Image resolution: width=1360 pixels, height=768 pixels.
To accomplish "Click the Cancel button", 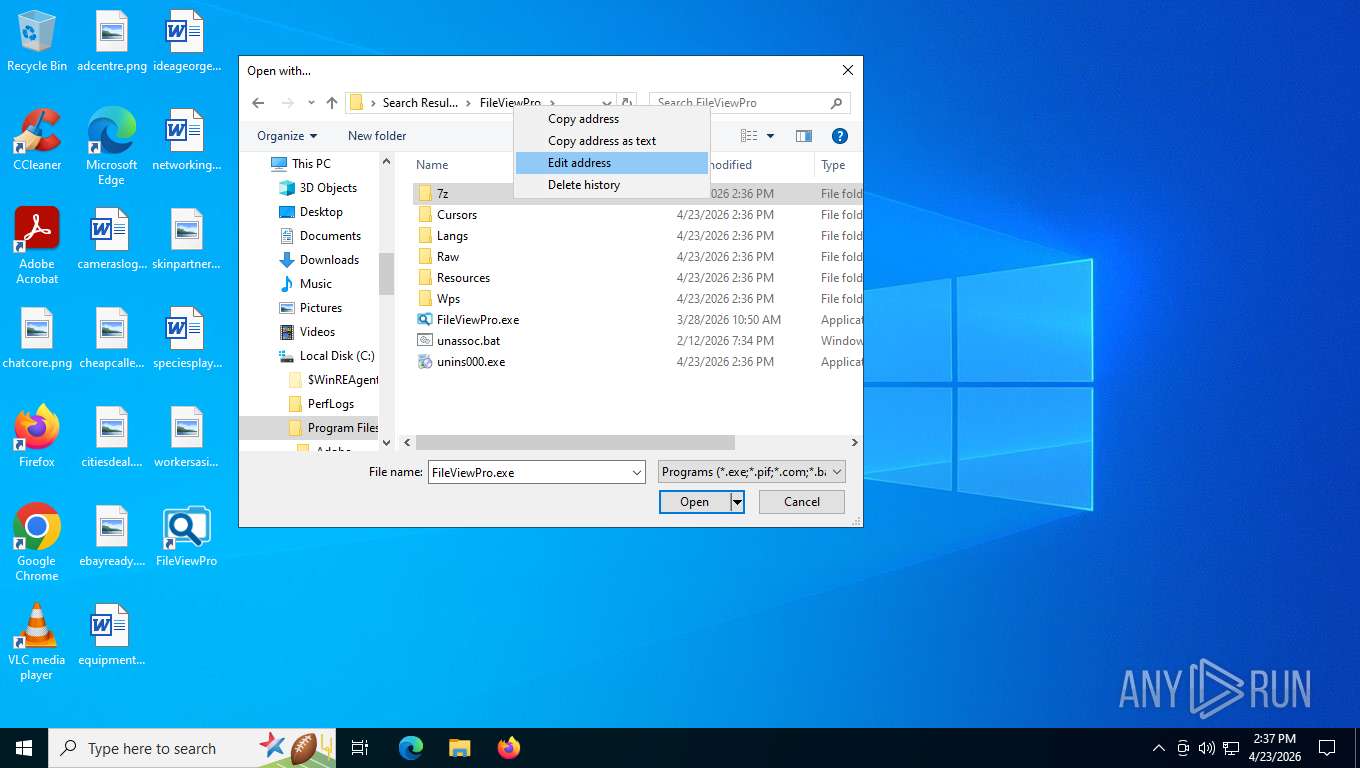I will pyautogui.click(x=802, y=502).
